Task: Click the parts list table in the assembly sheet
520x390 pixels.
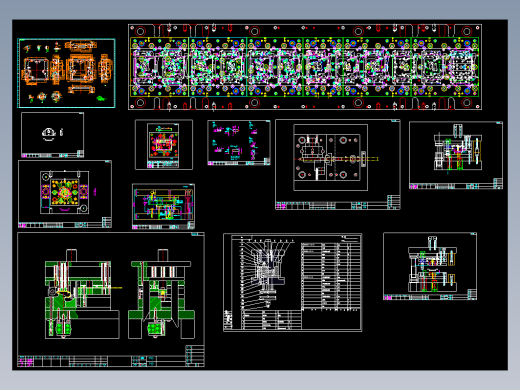Action: click(x=331, y=277)
